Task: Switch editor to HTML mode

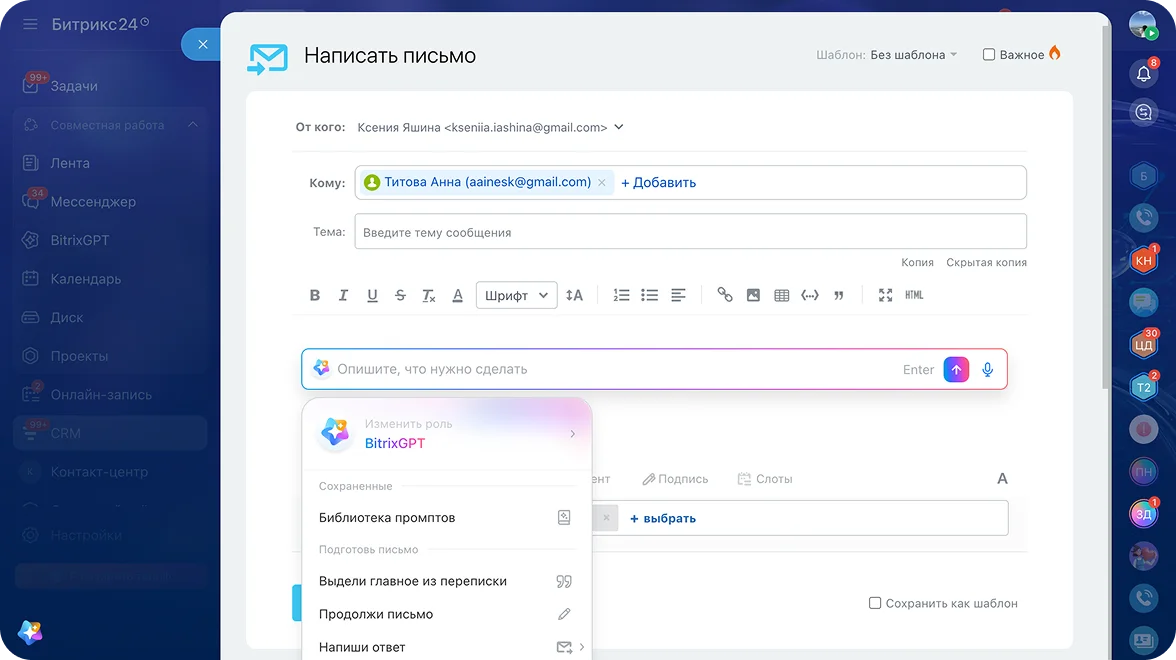Action: (914, 296)
